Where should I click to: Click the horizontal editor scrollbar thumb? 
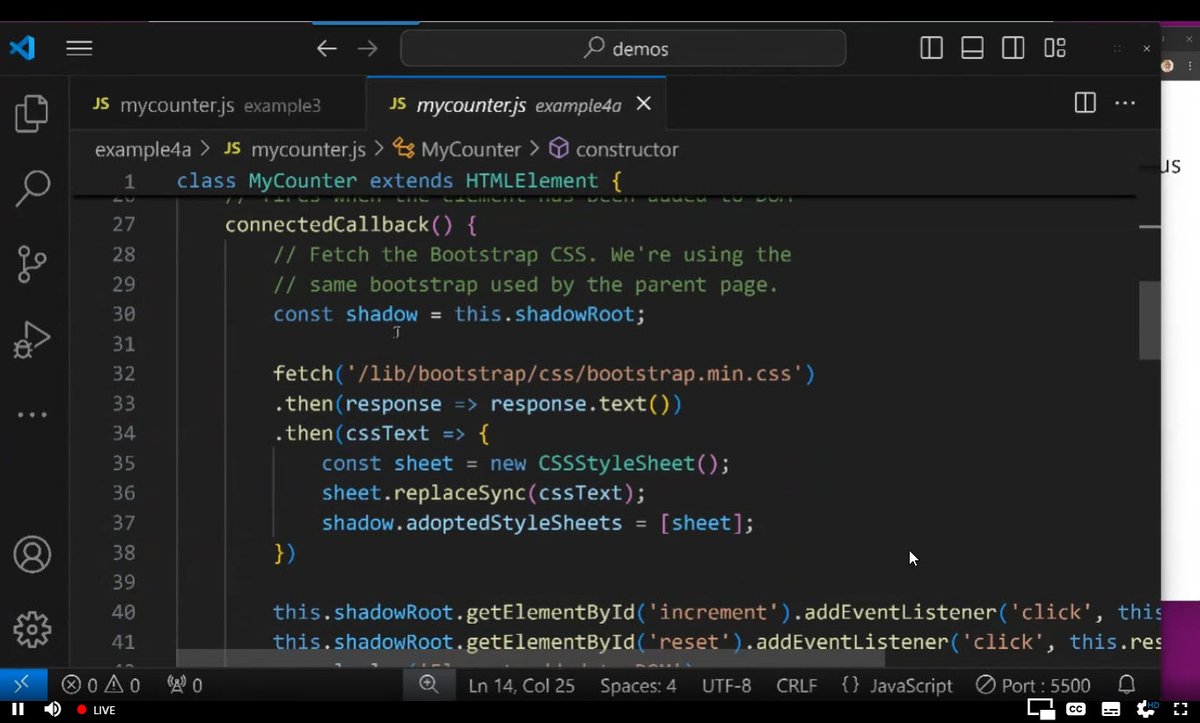530,658
